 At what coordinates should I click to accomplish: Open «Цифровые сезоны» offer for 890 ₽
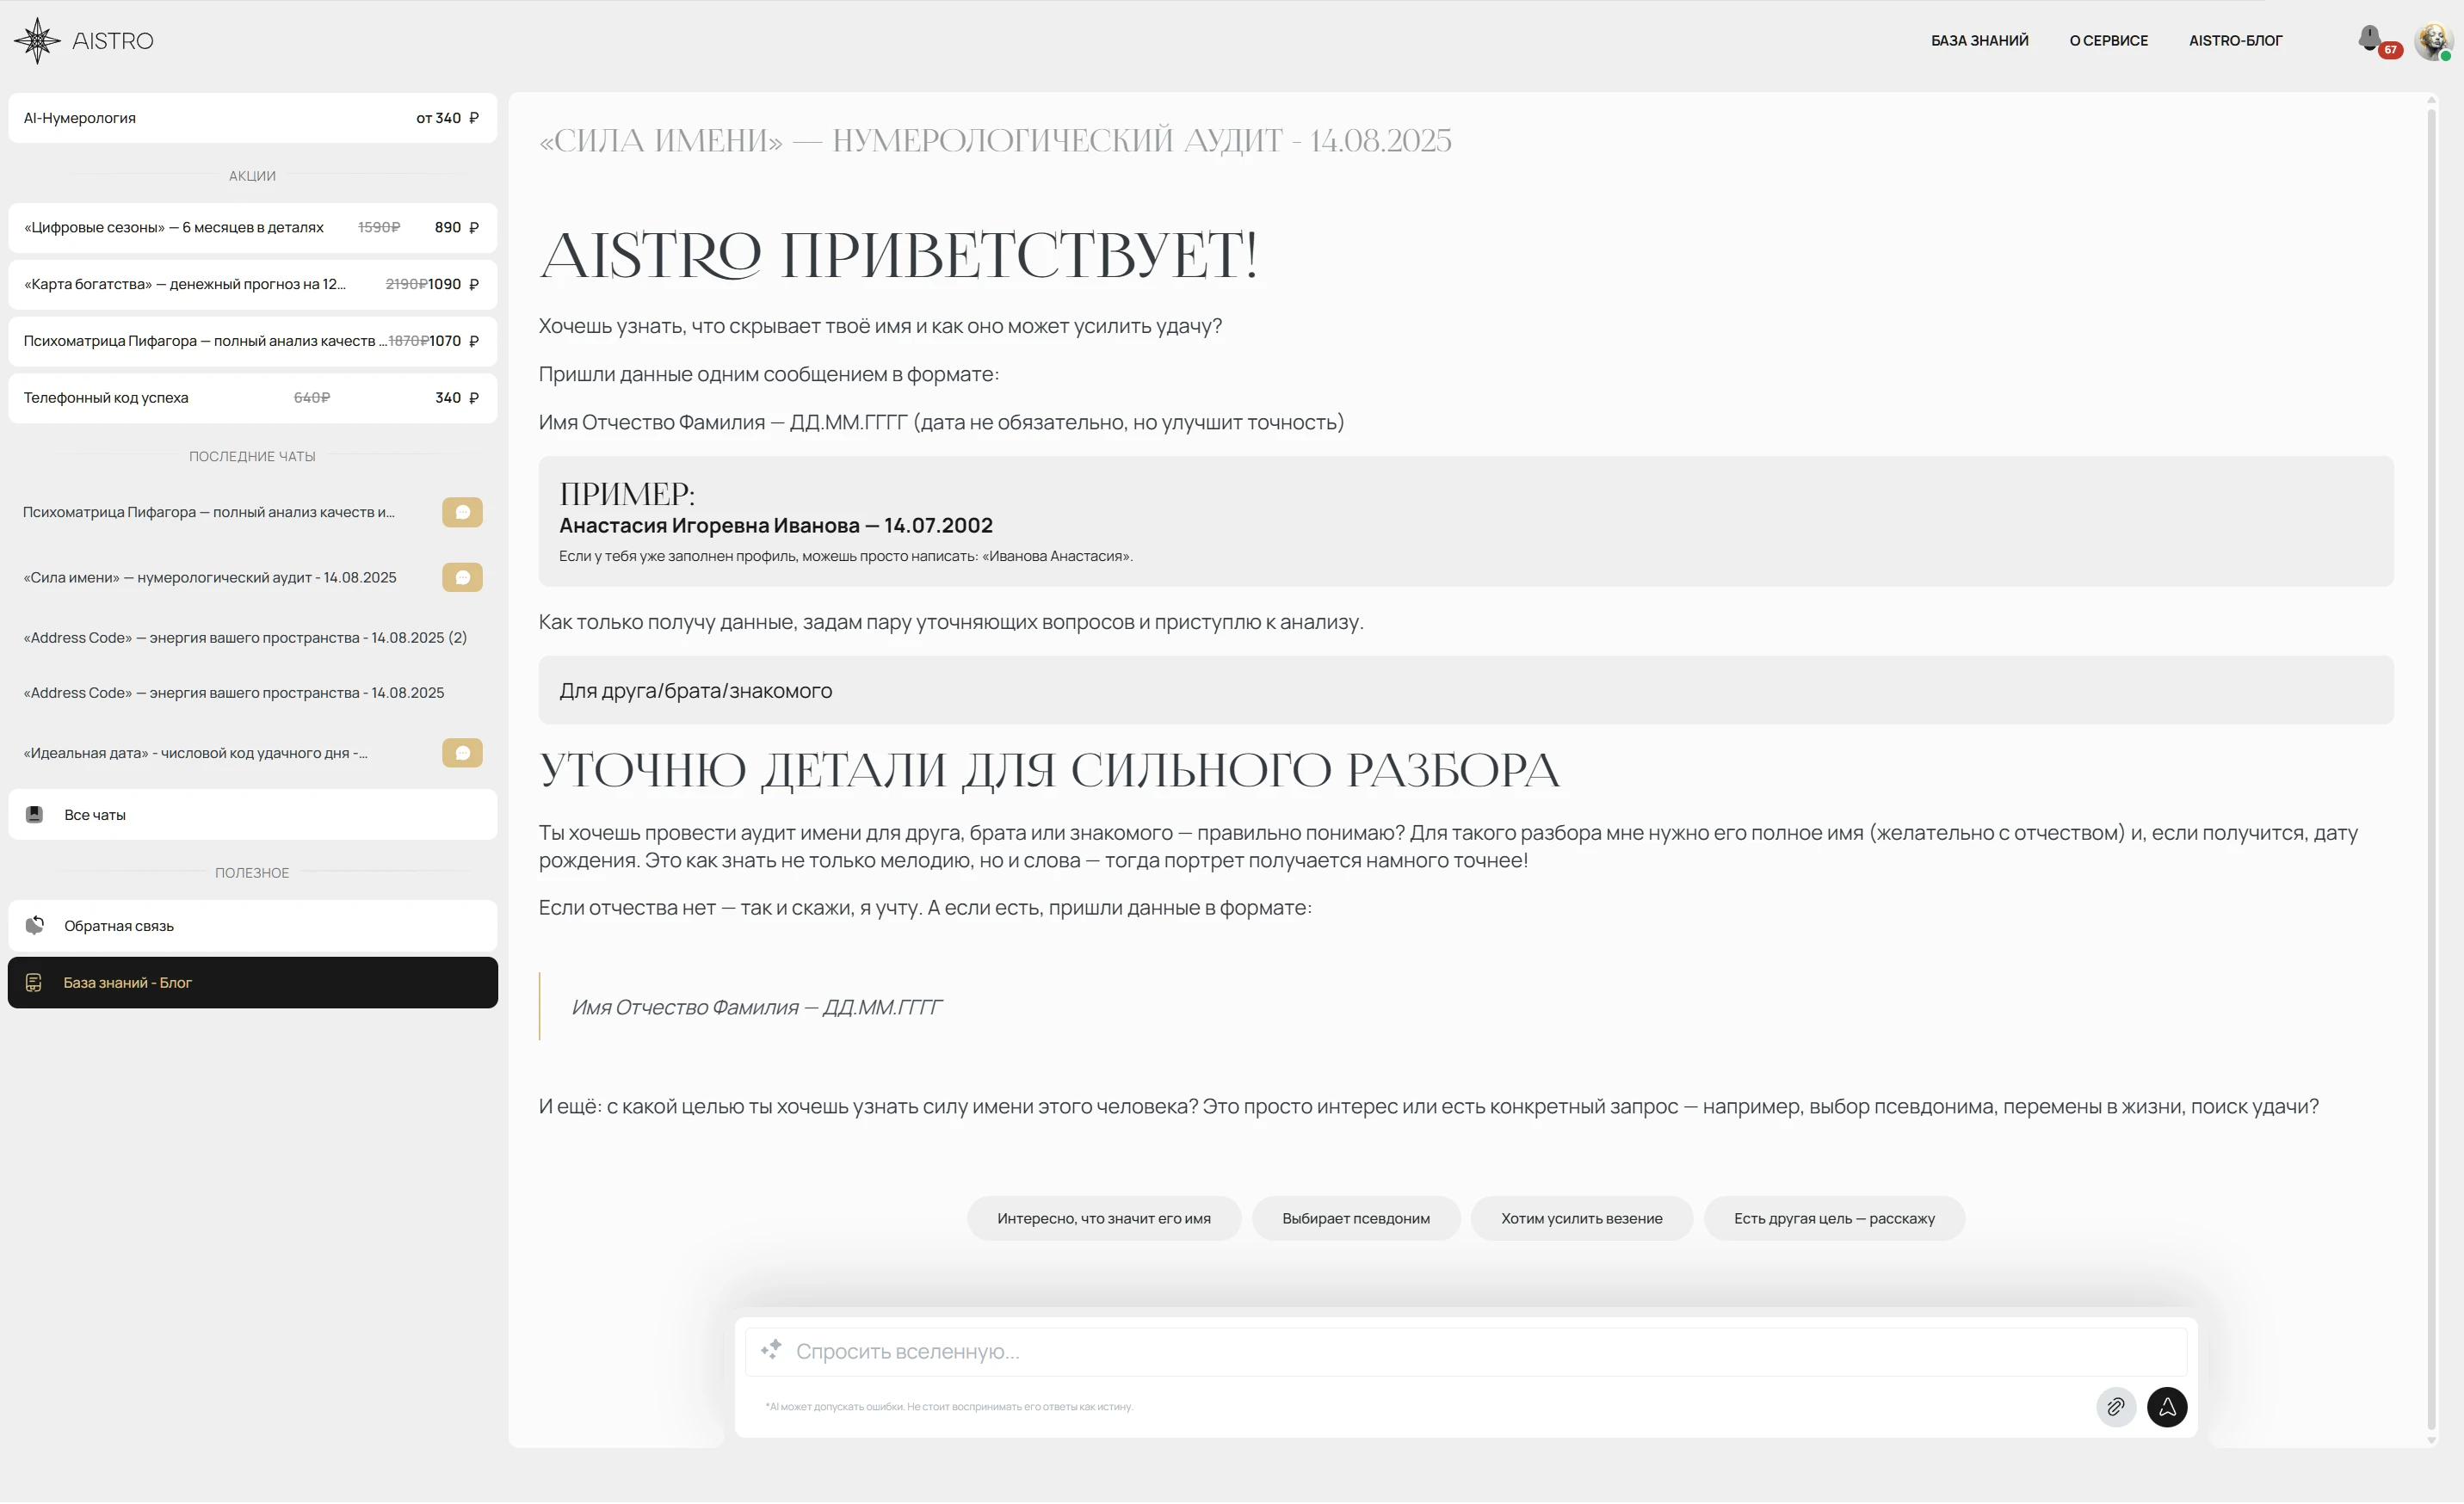[x=252, y=228]
